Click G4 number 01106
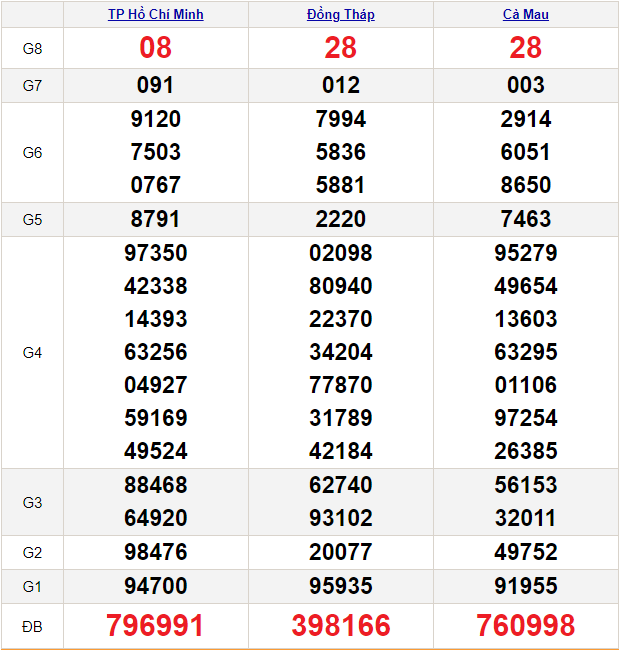Screen dimensions: 621x650 525,385
